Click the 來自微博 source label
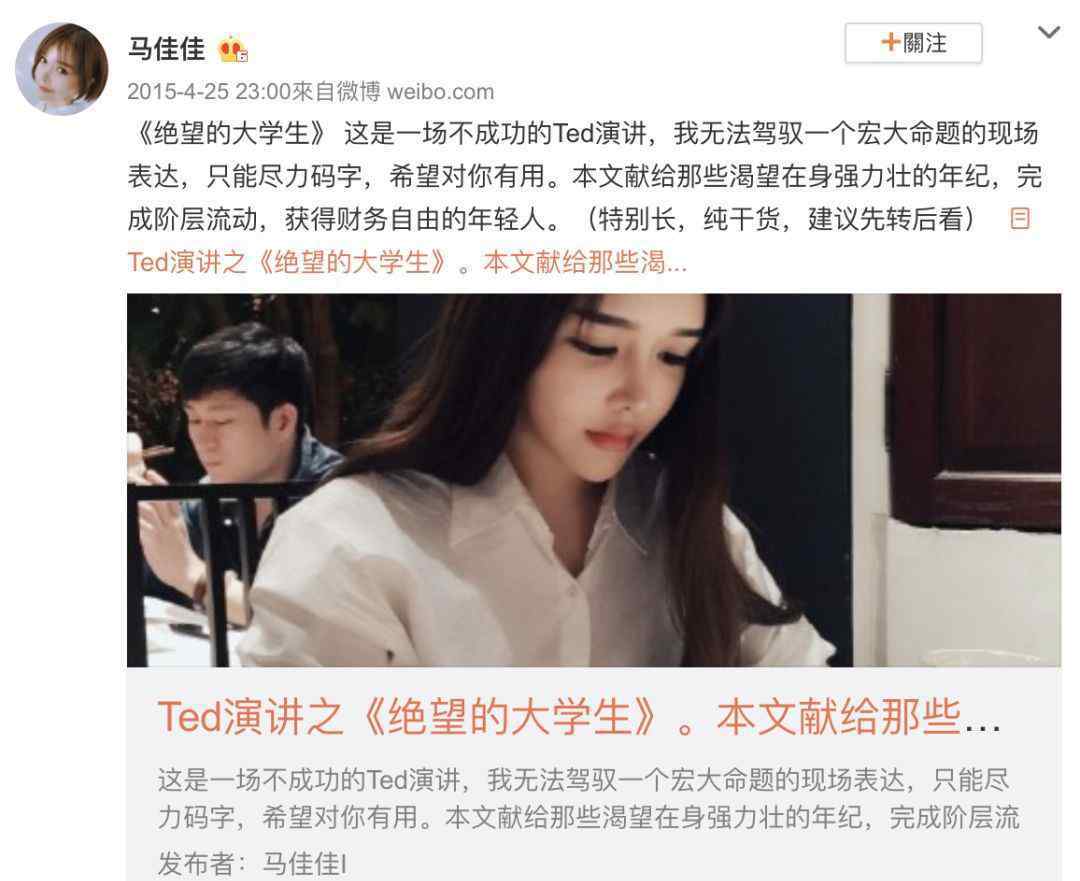This screenshot has width=1080, height=881. (x=336, y=91)
